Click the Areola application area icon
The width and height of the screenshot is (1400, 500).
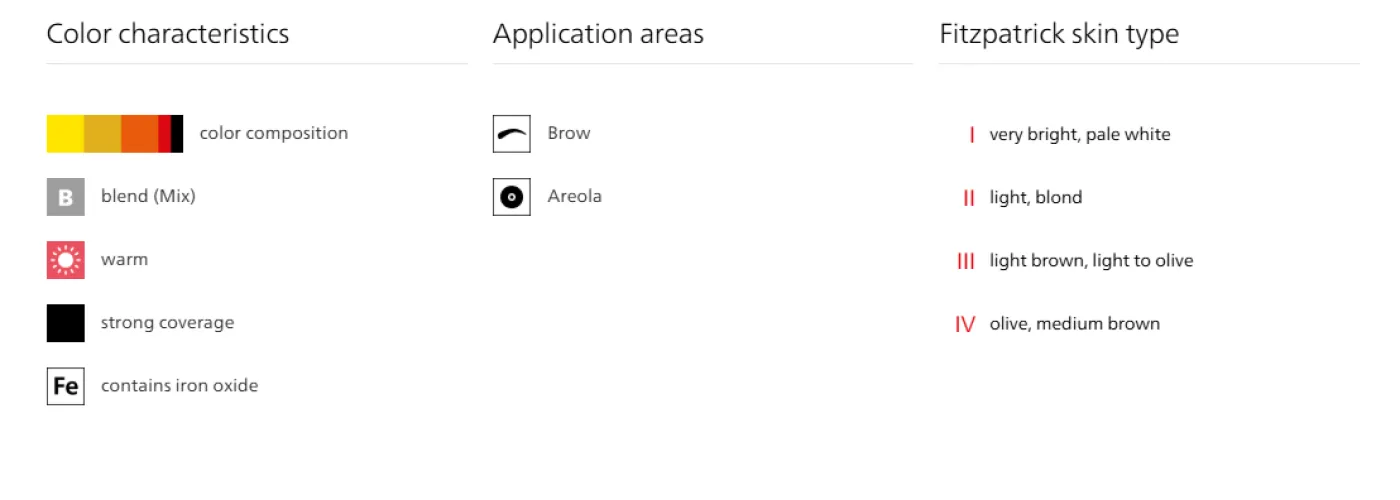(x=511, y=197)
